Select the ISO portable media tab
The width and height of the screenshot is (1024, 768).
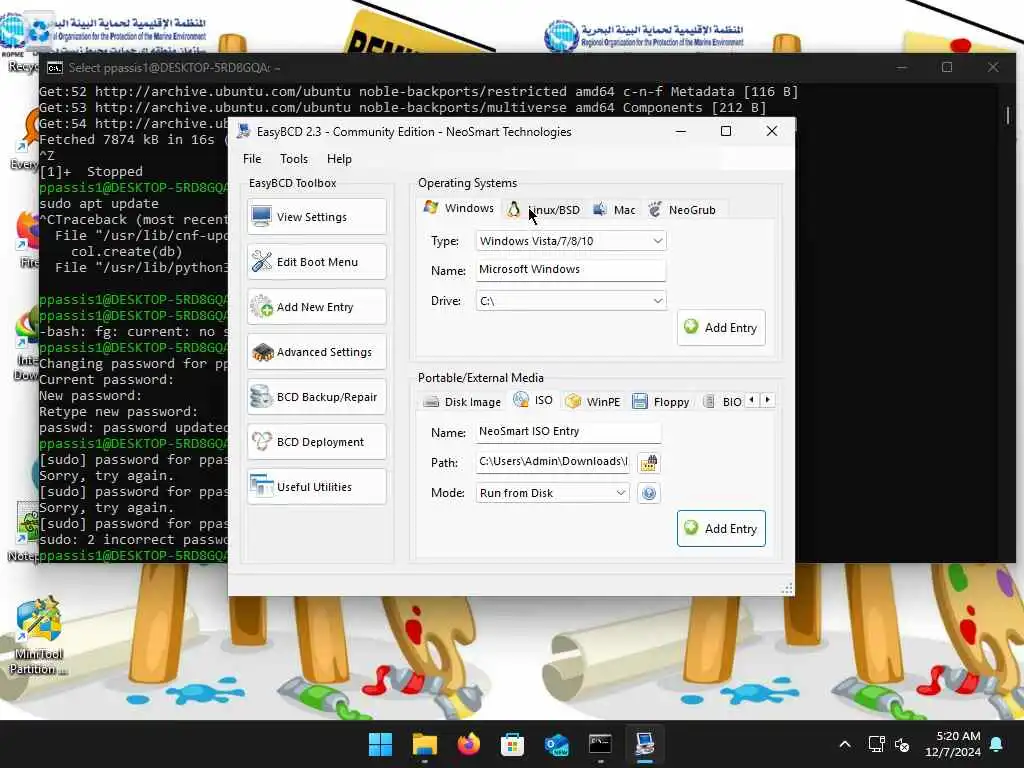coord(533,400)
